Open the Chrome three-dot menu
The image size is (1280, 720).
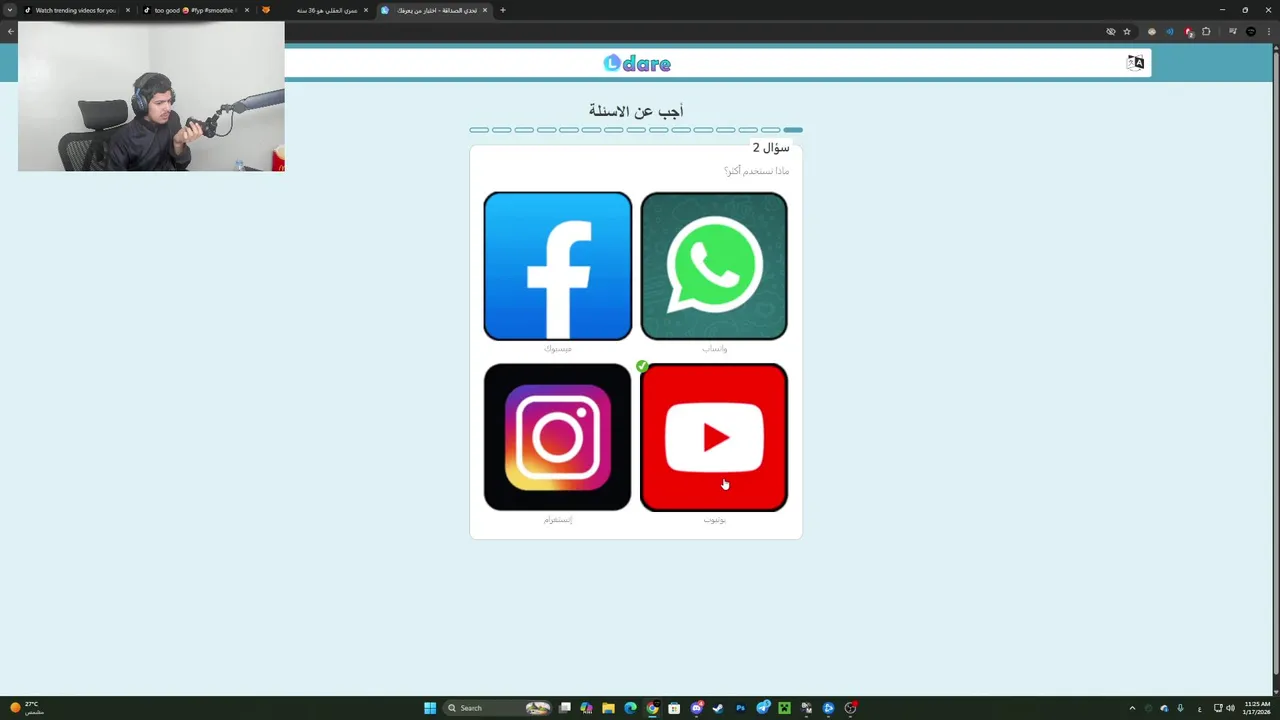point(1269,31)
